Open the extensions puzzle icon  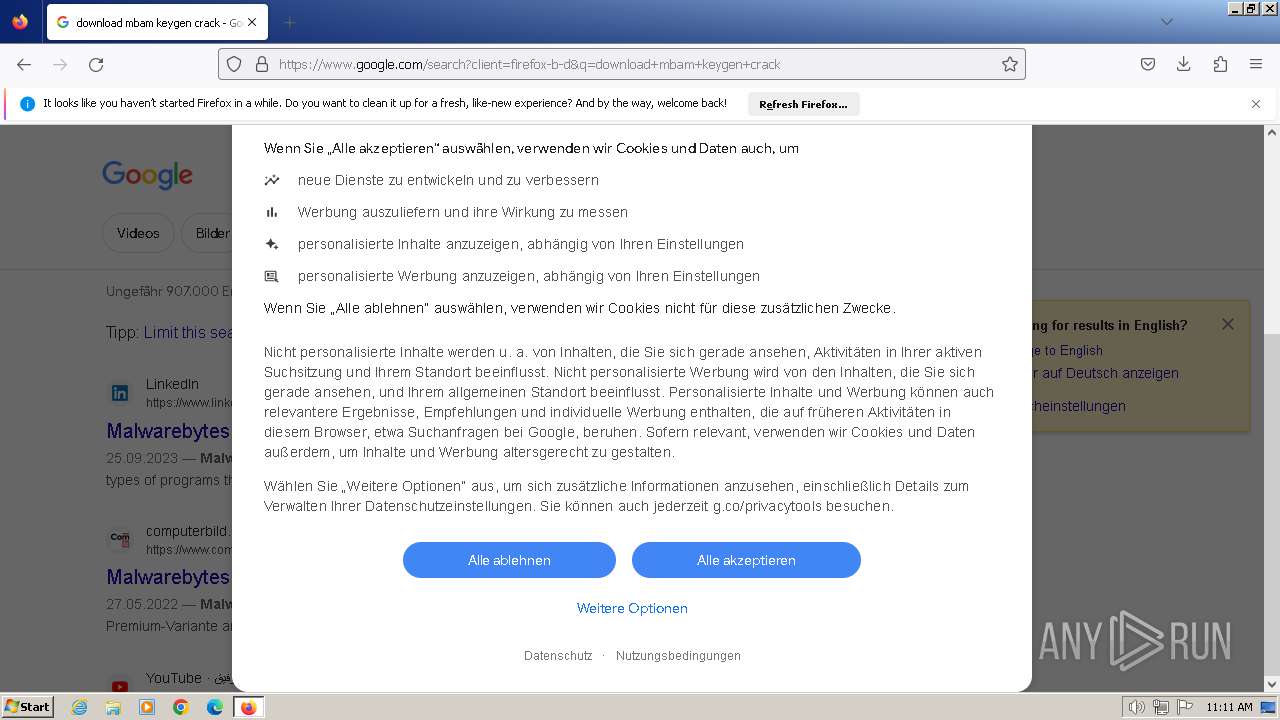tap(1220, 64)
